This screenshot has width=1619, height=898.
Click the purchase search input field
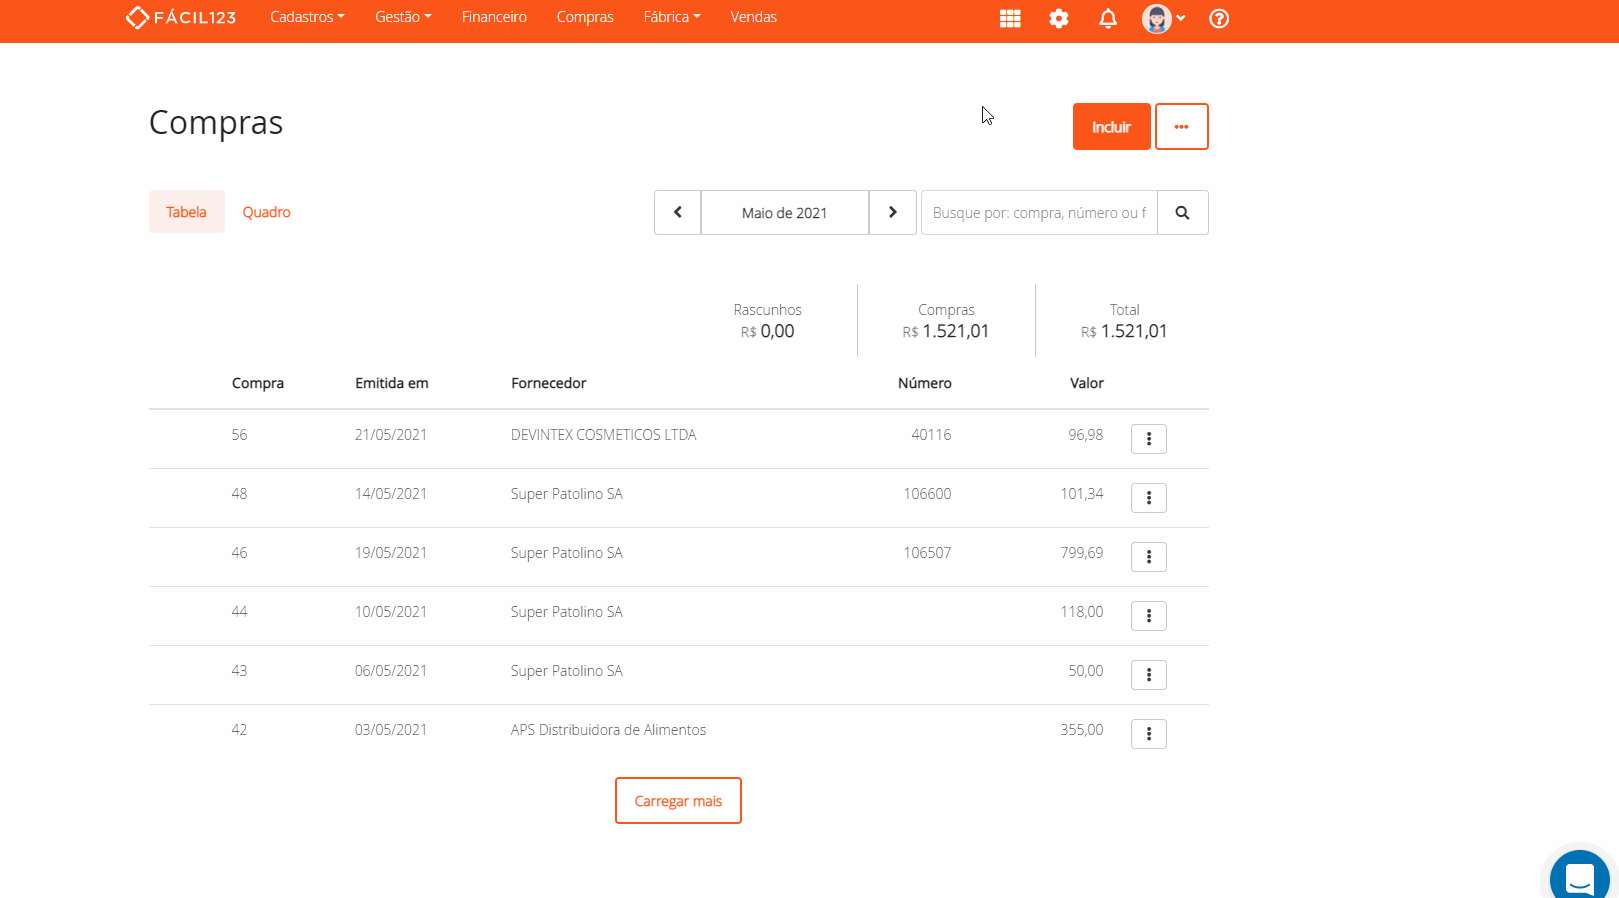tap(1039, 213)
